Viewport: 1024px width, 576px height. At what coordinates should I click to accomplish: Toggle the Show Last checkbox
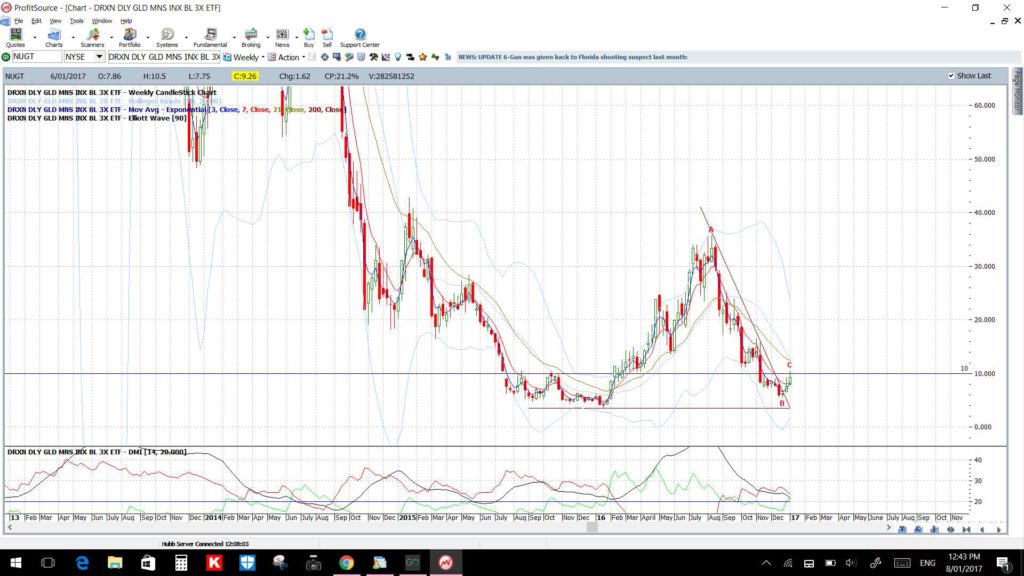click(x=951, y=76)
